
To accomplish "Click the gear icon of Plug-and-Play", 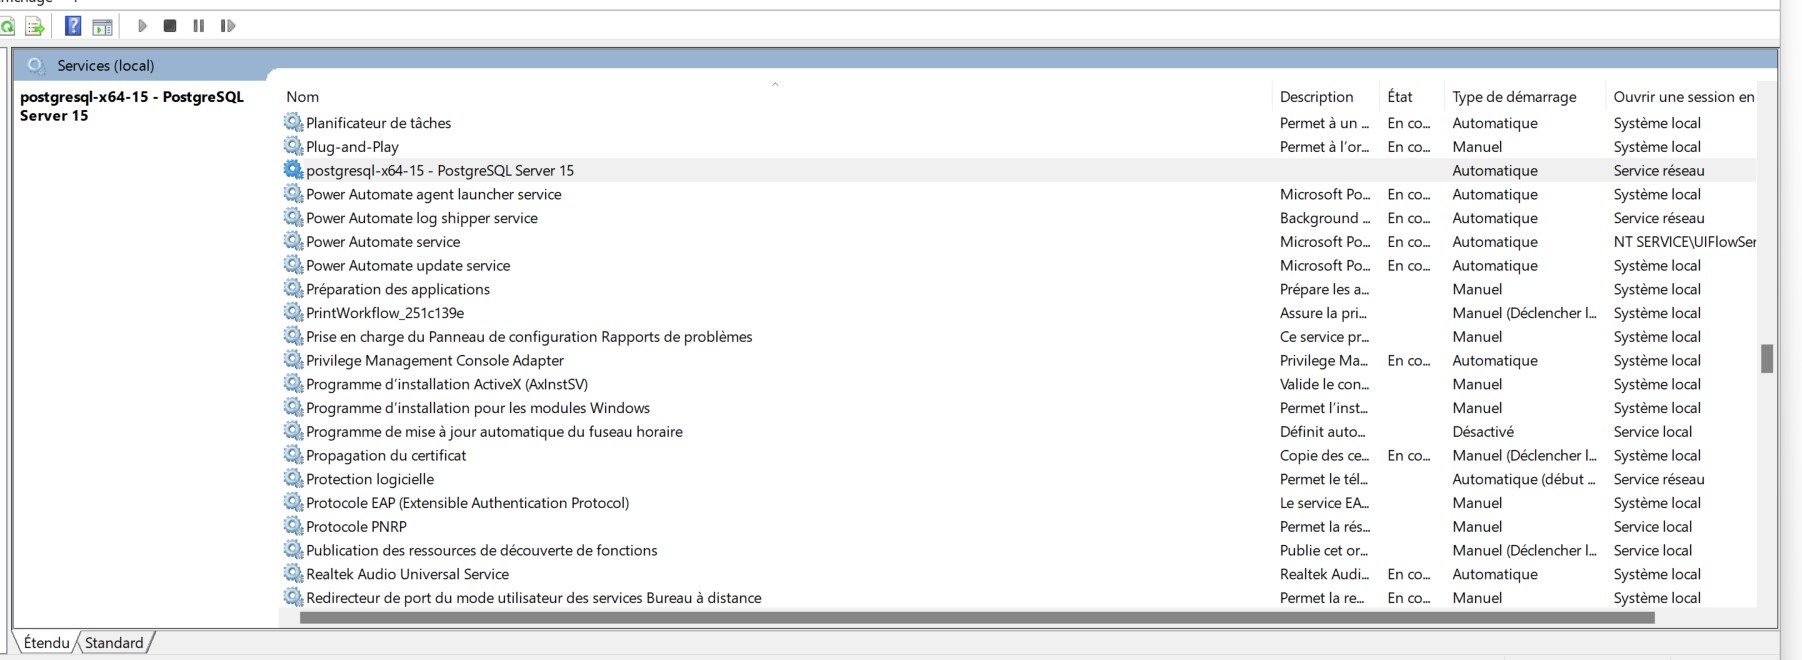I will [x=293, y=146].
